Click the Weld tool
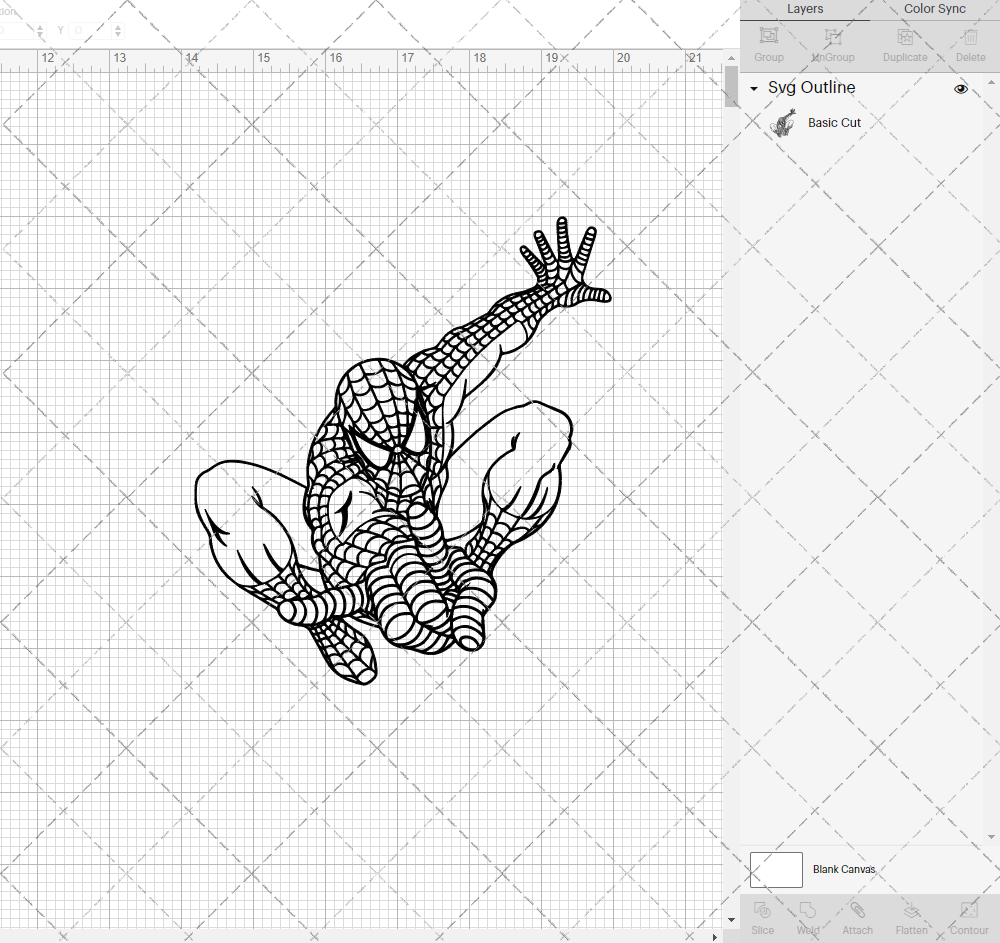The height and width of the screenshot is (943, 1000). click(808, 915)
